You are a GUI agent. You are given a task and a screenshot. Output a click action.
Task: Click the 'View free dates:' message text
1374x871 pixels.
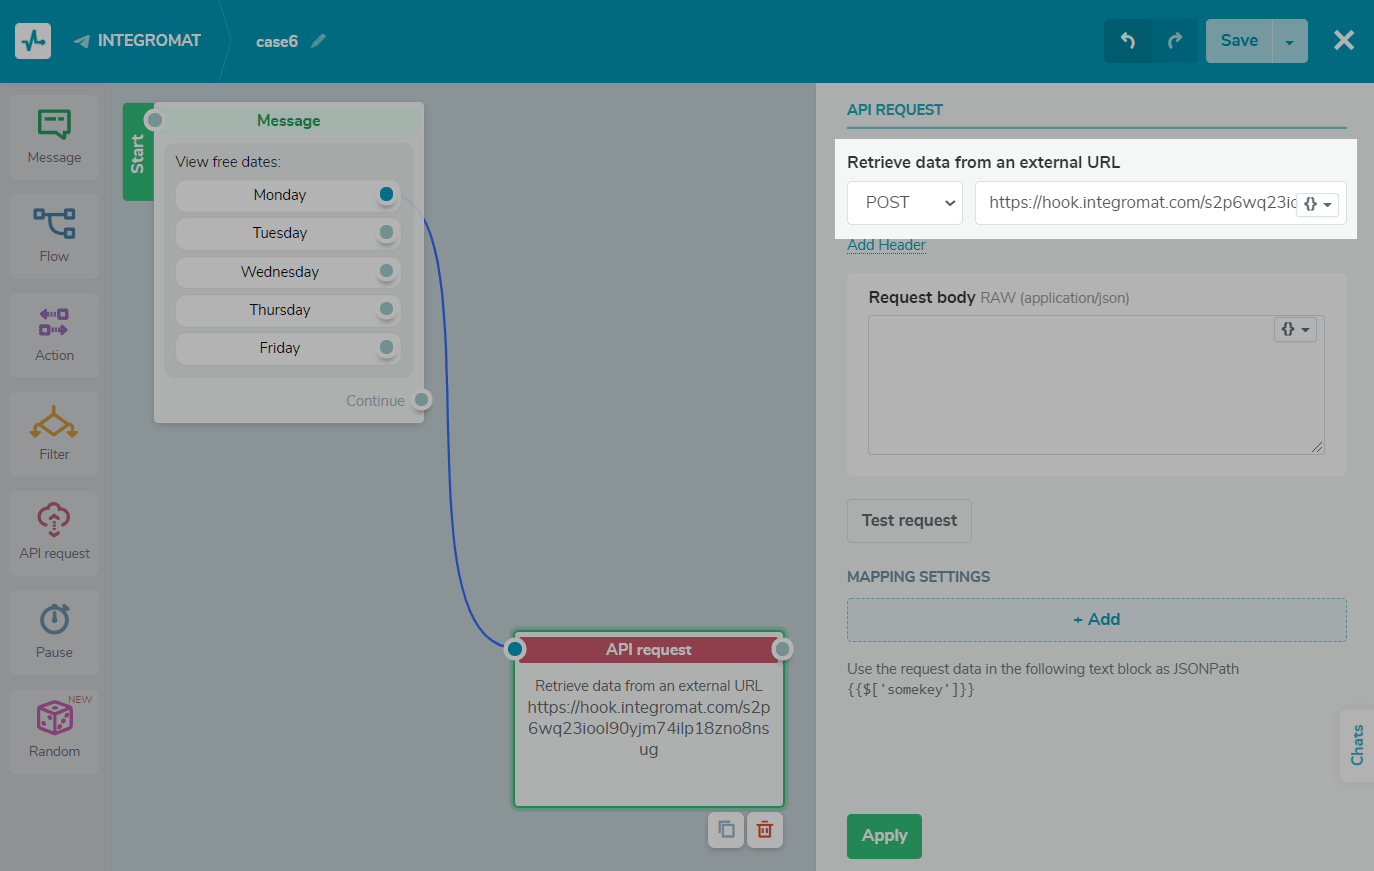228,162
